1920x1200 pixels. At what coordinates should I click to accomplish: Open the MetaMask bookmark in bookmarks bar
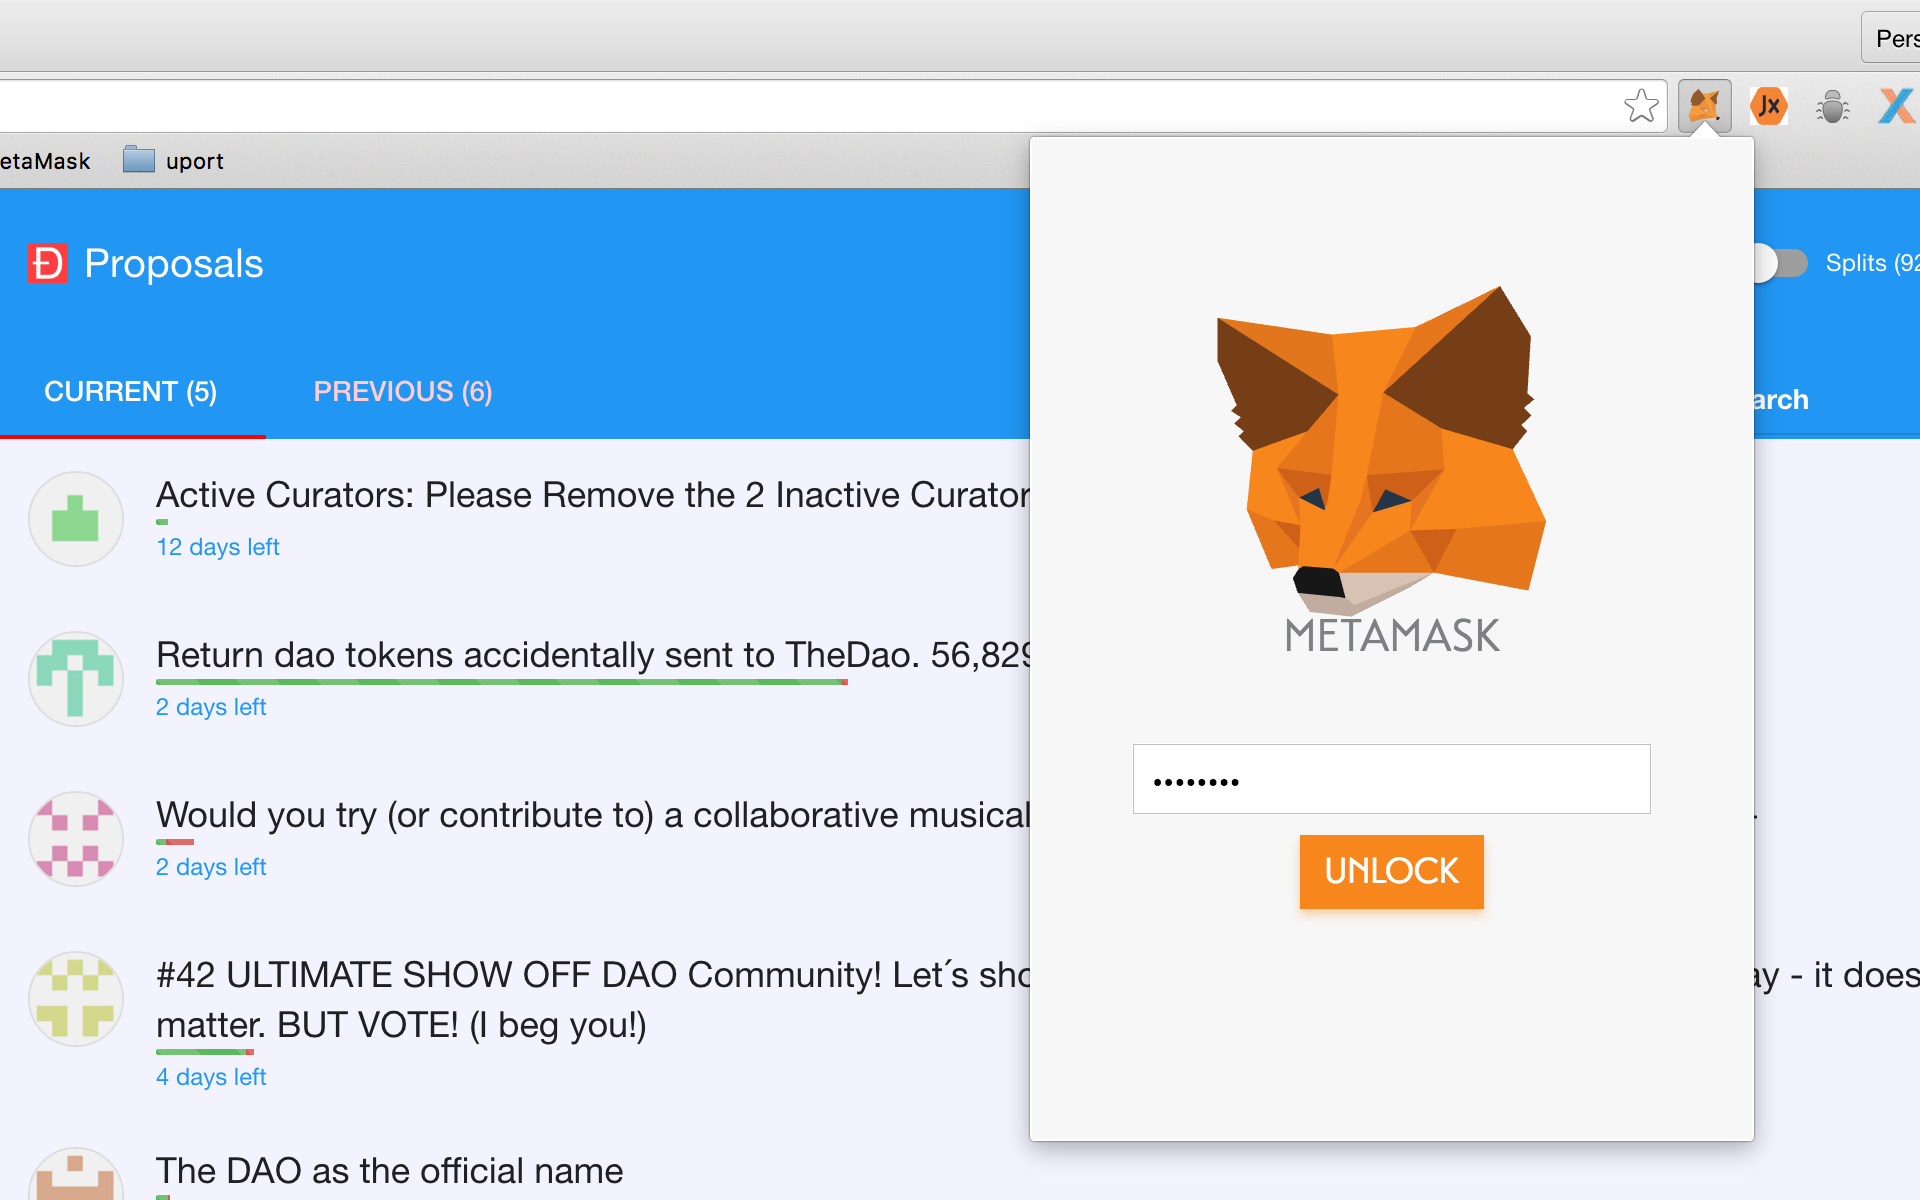pos(45,161)
